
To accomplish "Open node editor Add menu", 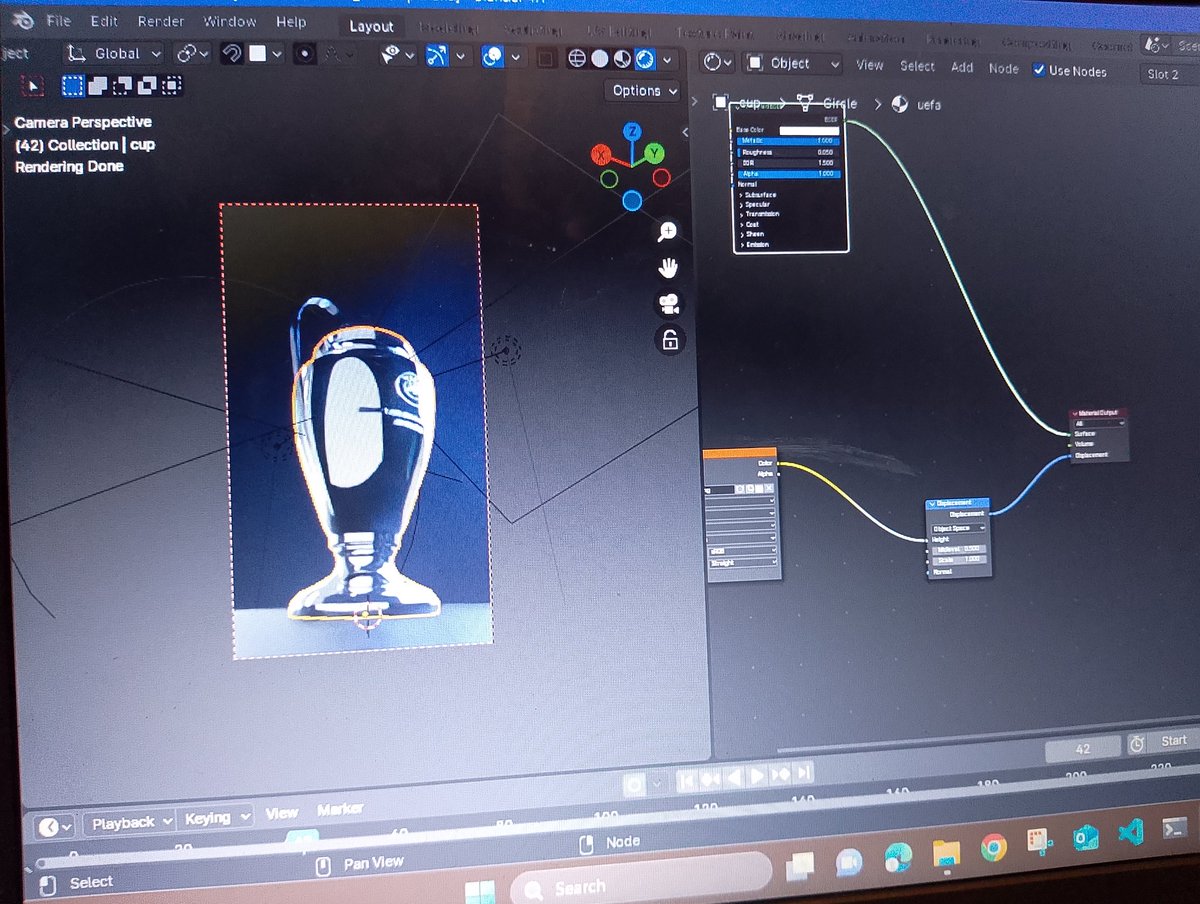I will pos(962,67).
